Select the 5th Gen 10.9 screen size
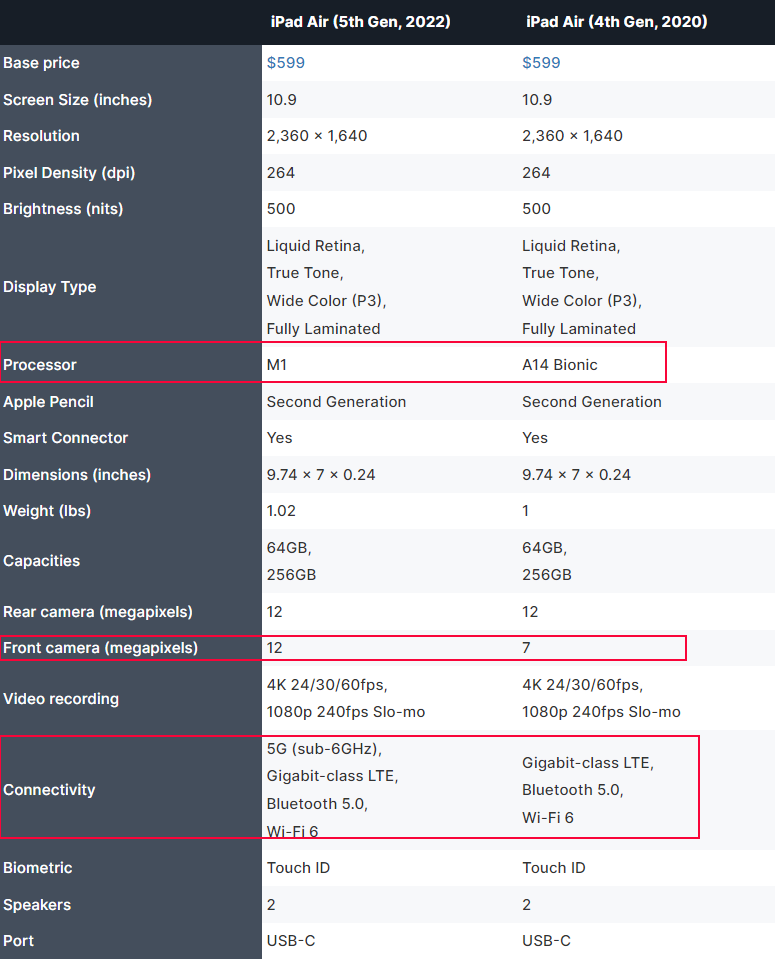Screen dimensions: 776x959 point(281,100)
